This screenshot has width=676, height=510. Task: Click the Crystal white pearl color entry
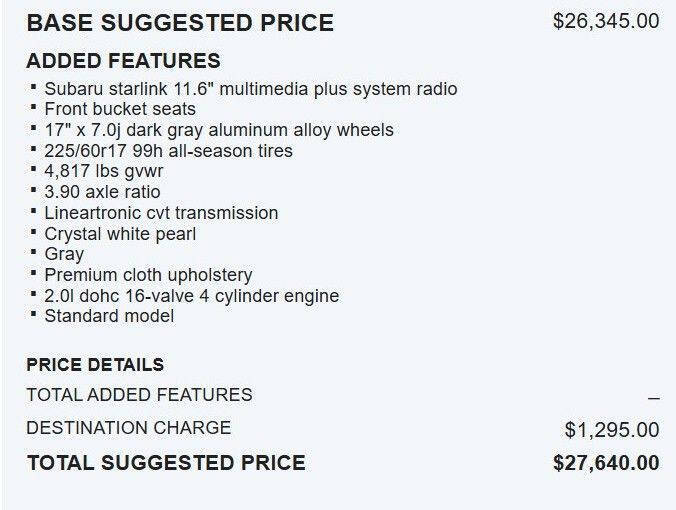tap(120, 234)
